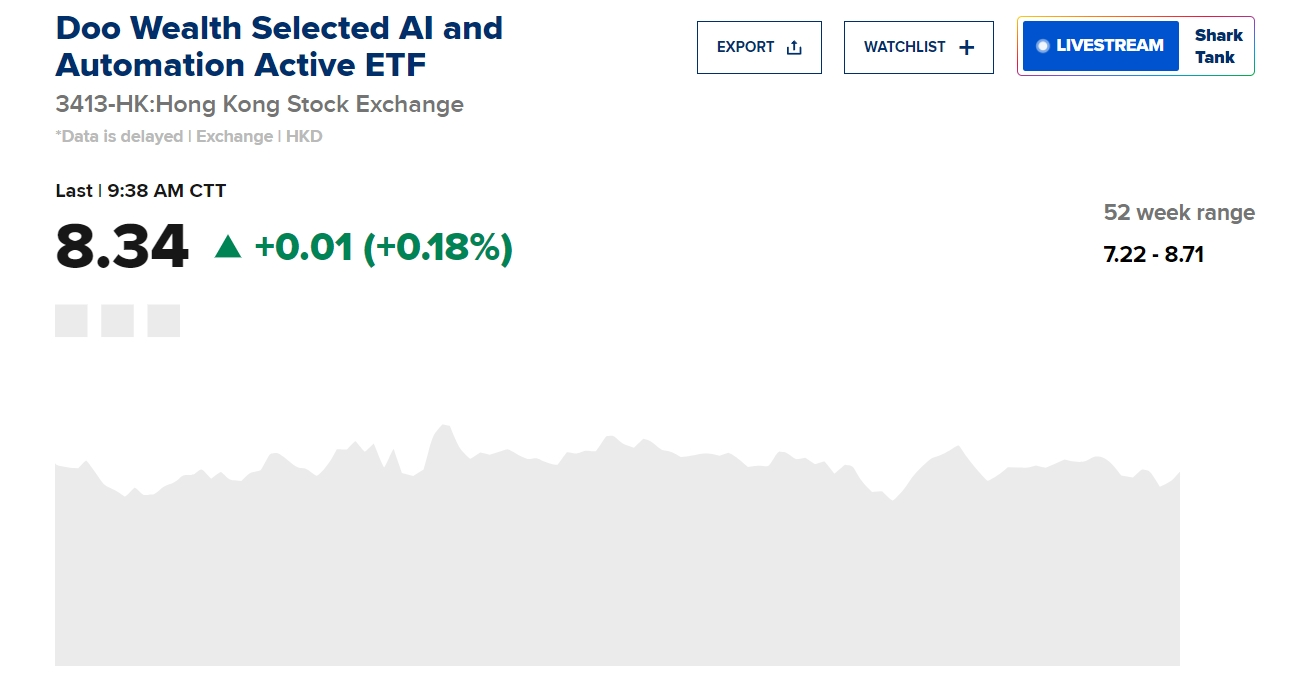
Task: Click the plus icon next to WATCHLIST
Action: tap(966, 47)
